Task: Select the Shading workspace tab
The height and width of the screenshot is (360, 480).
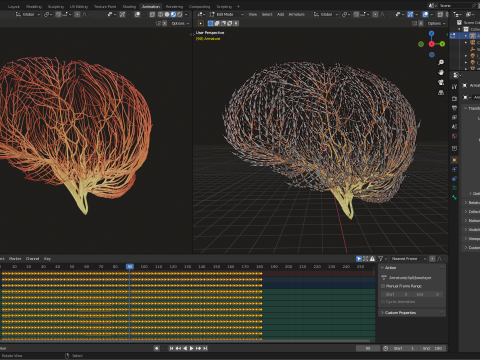Action: click(x=129, y=6)
